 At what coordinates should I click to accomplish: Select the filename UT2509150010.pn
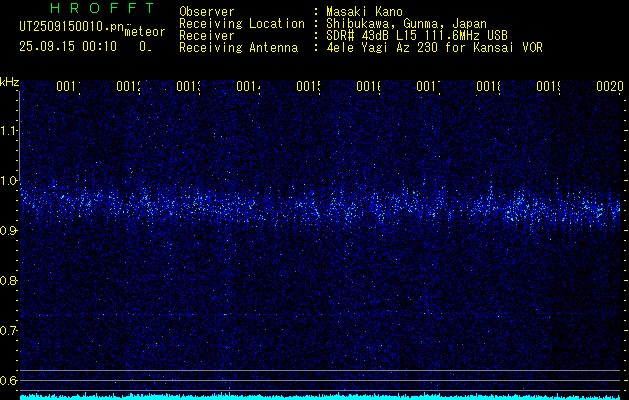click(x=71, y=26)
